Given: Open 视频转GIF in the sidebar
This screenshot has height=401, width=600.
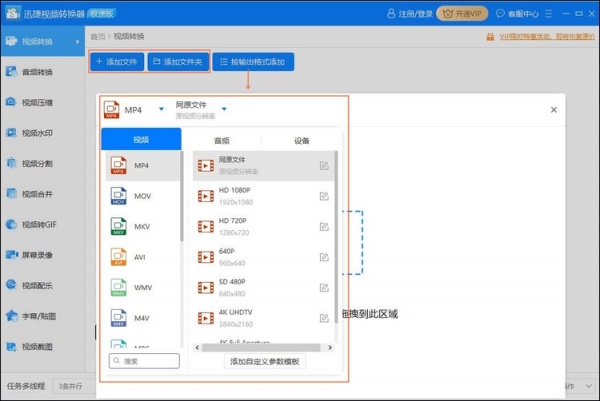Looking at the screenshot, I should (42, 225).
